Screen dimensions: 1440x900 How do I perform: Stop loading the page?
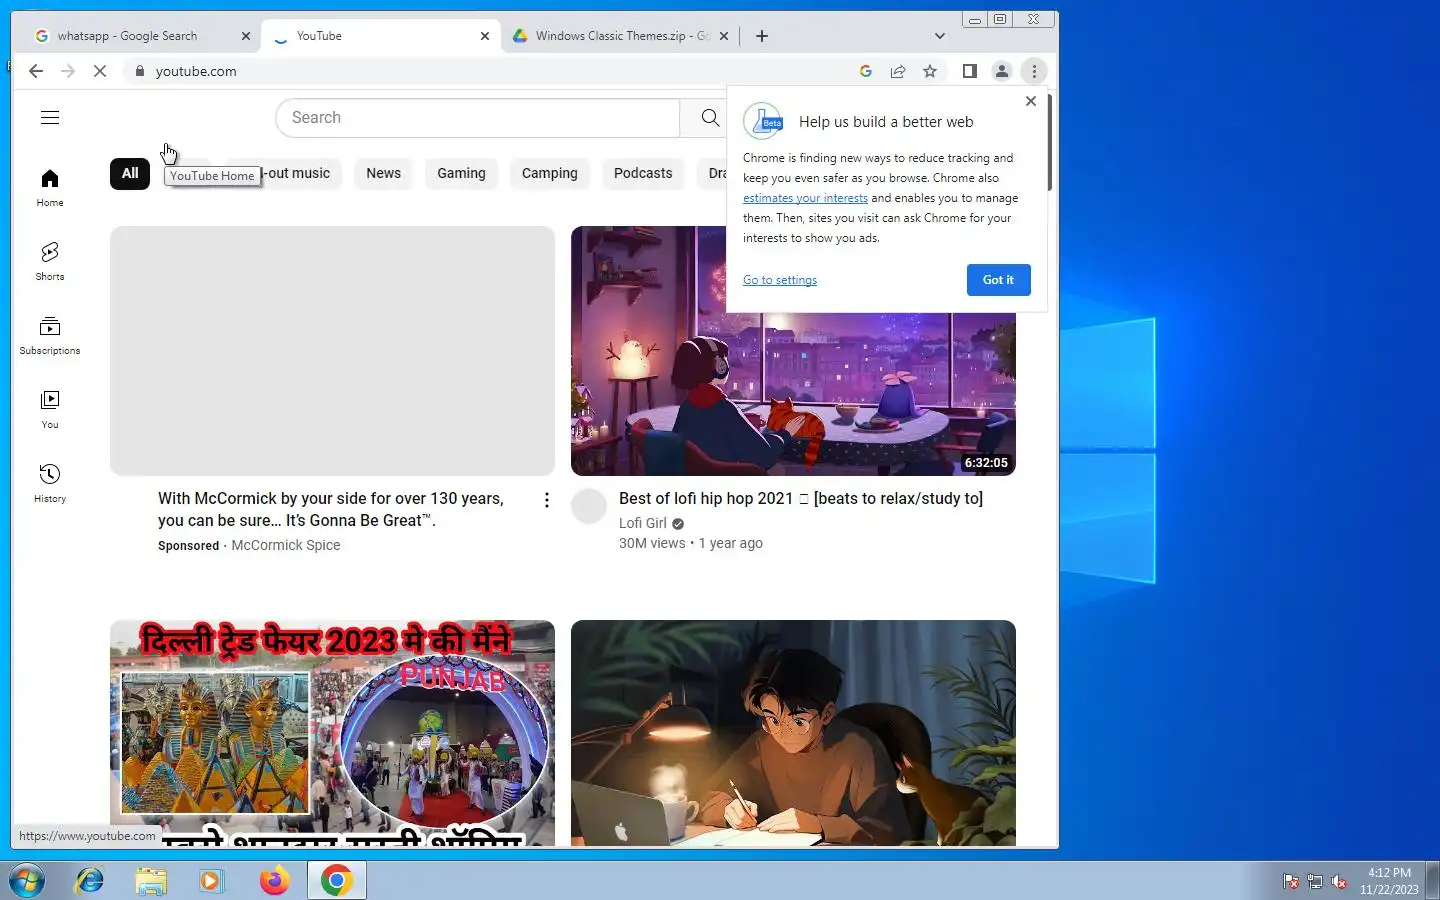[x=100, y=71]
